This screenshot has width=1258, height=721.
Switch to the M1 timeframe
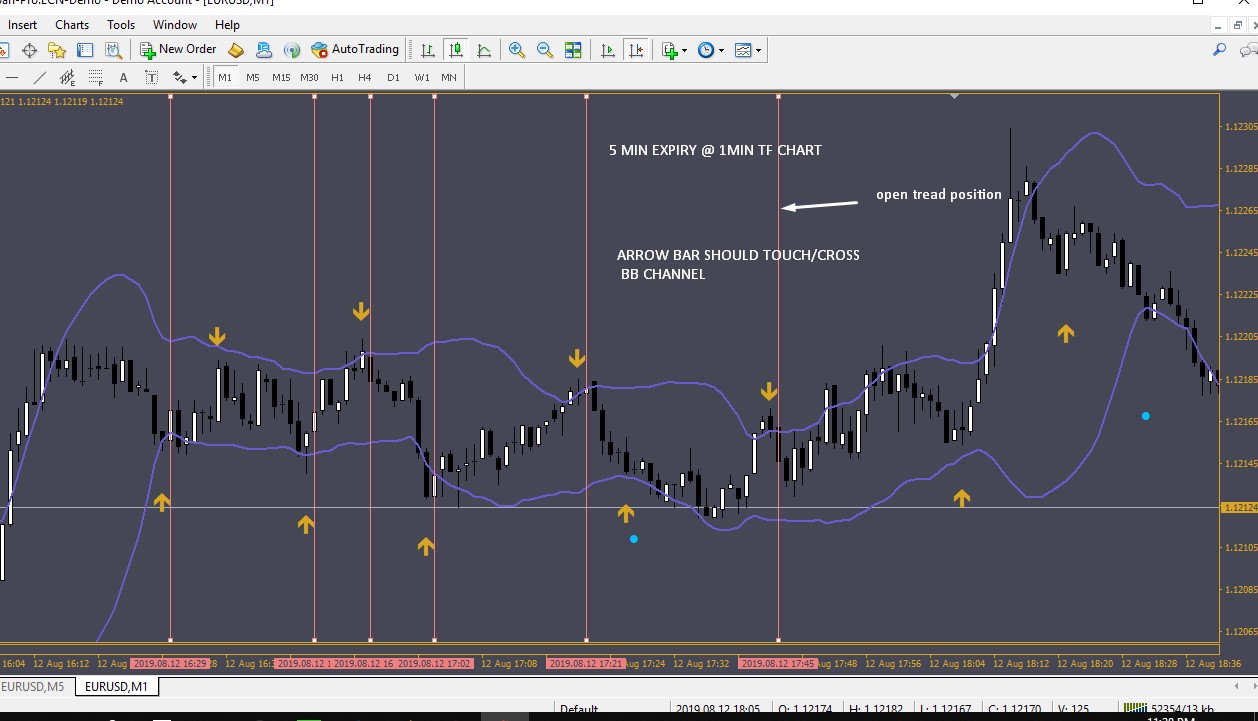225,77
